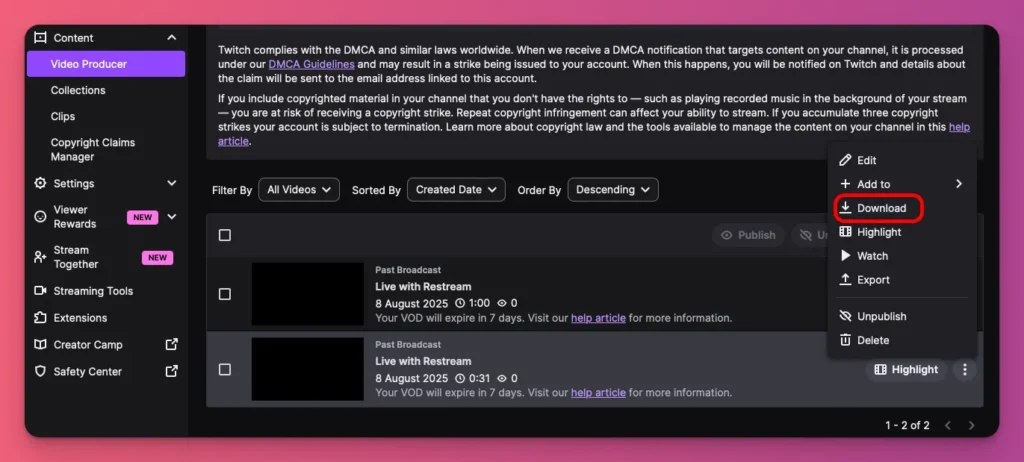This screenshot has height=462, width=1024.
Task: Select the 1:00 Live with Restream checkbox
Action: click(x=225, y=294)
